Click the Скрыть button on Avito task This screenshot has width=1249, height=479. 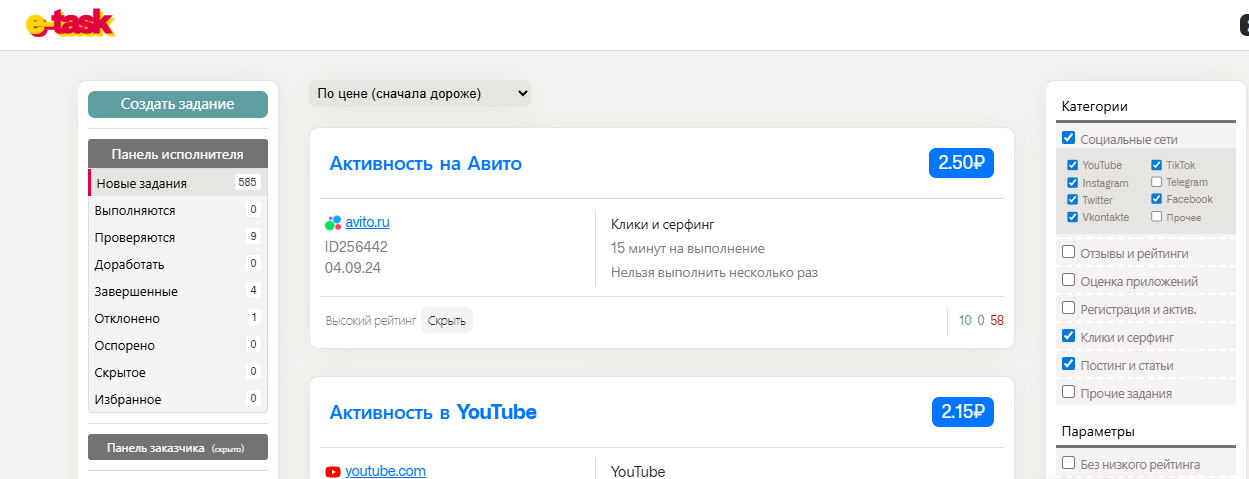click(446, 321)
